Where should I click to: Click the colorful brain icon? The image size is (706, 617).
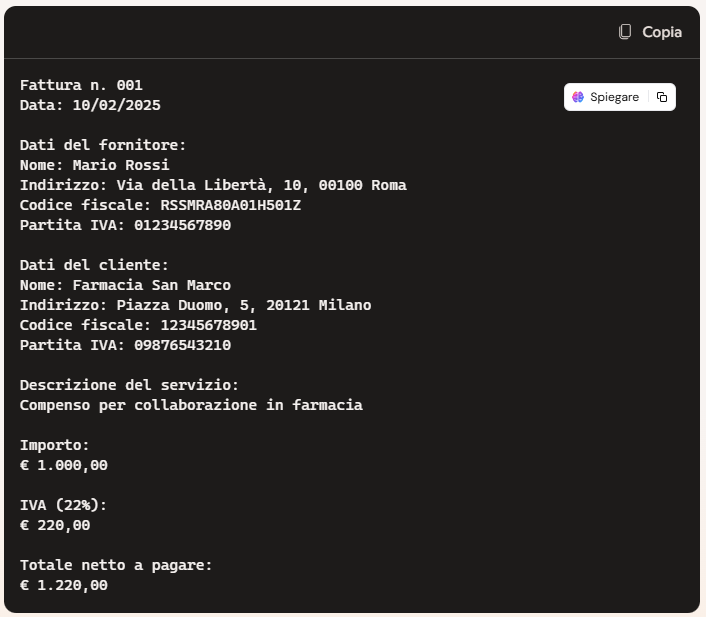(x=578, y=97)
